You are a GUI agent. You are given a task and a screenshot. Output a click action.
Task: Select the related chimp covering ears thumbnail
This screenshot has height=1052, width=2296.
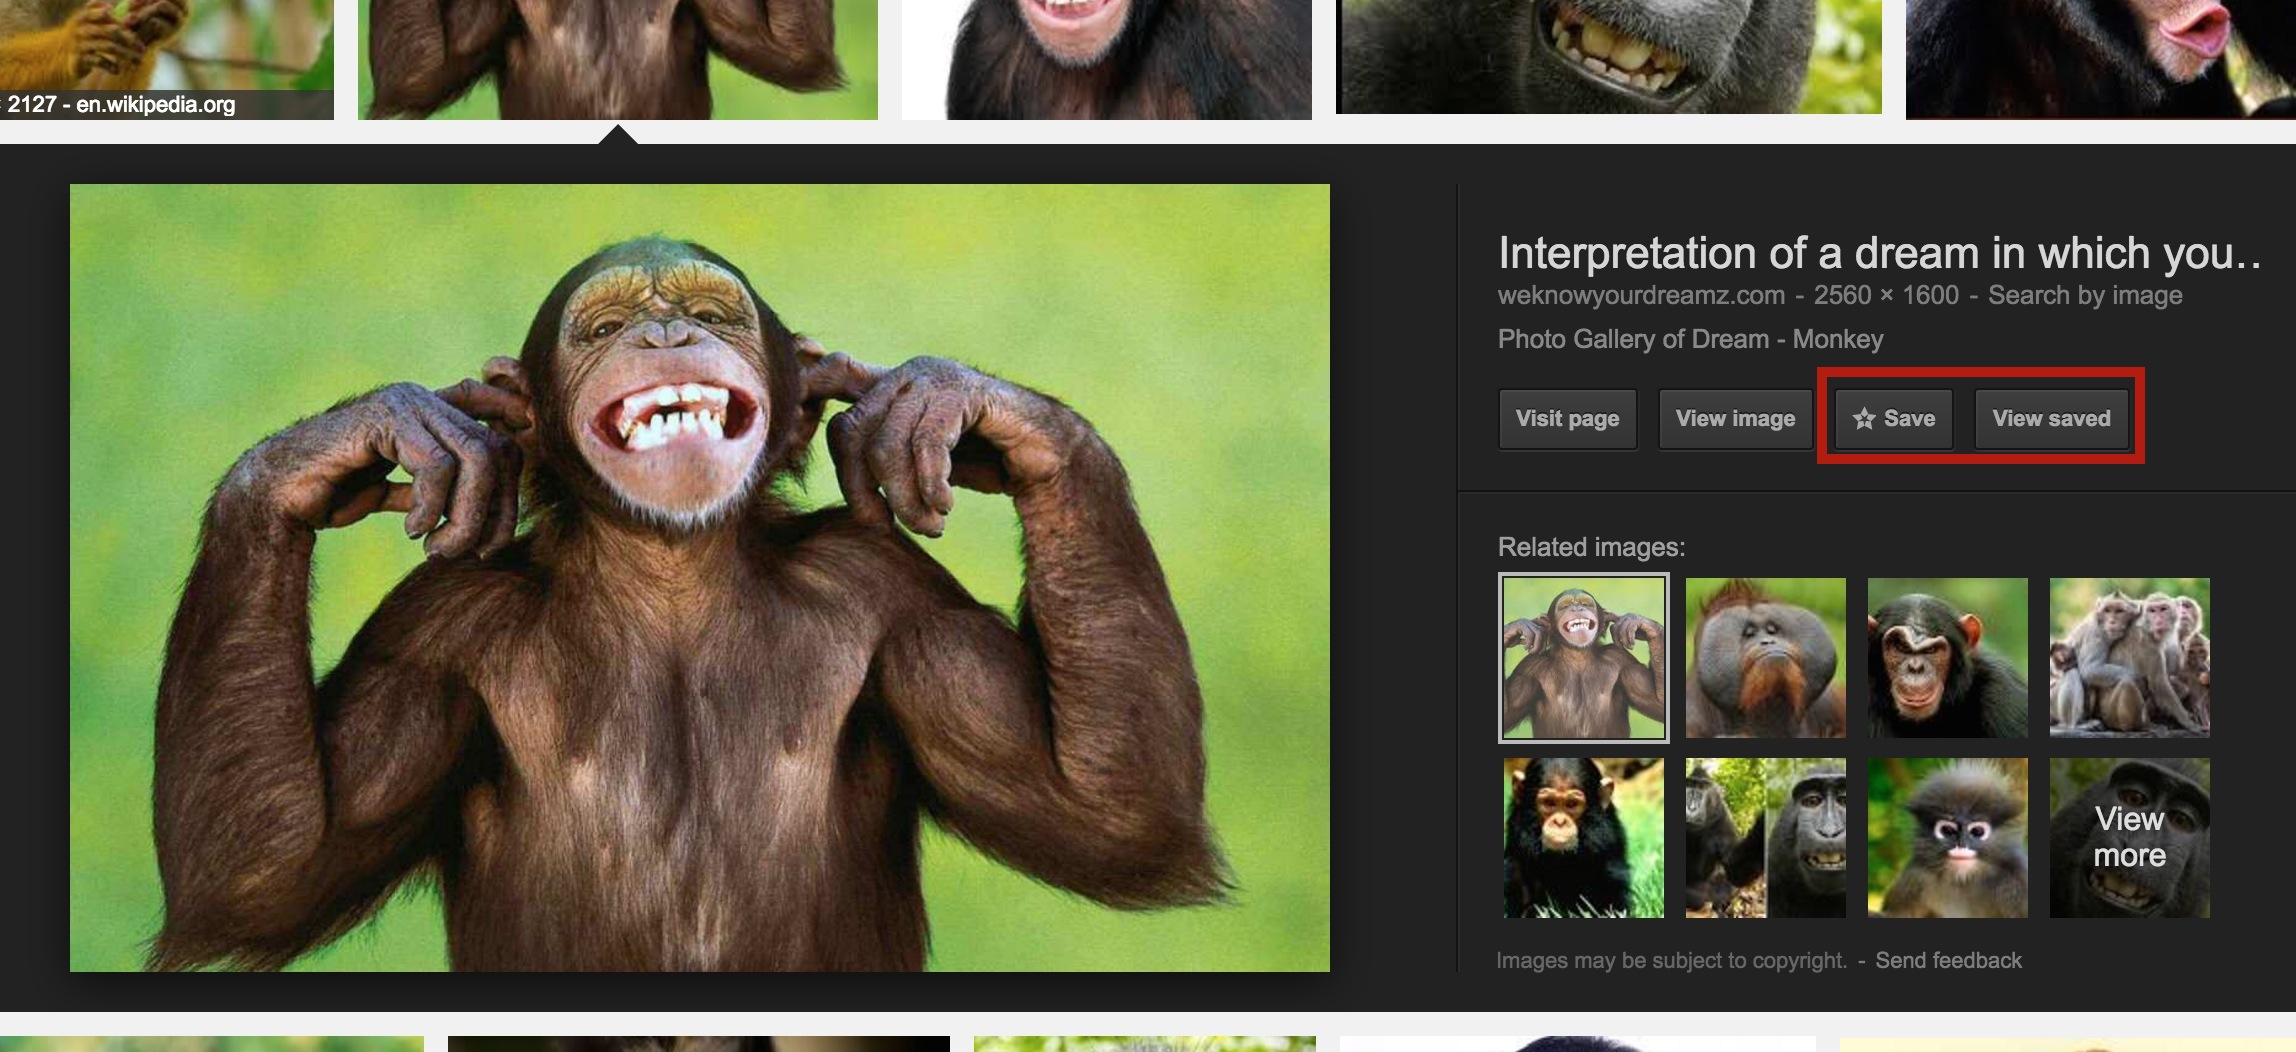click(x=1583, y=658)
